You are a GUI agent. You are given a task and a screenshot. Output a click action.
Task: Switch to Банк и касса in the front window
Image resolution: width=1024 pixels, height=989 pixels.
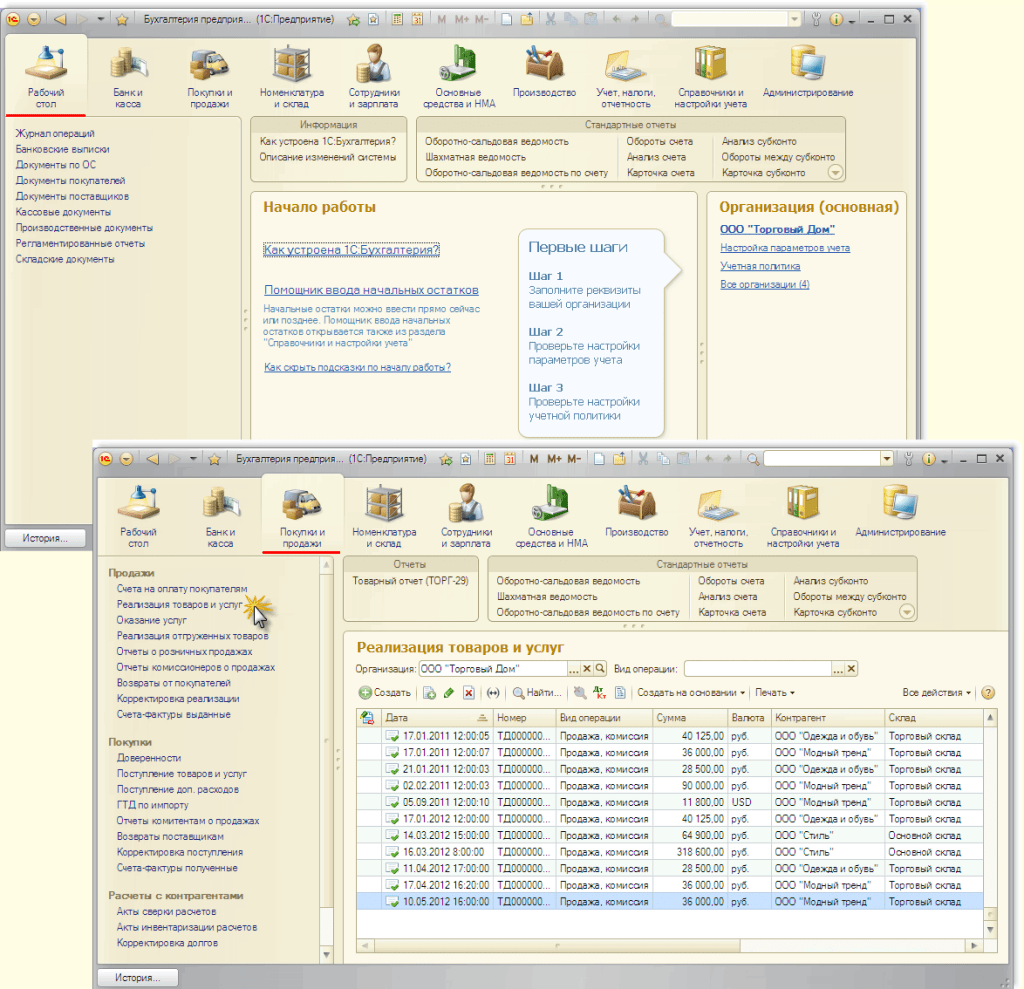[220, 515]
